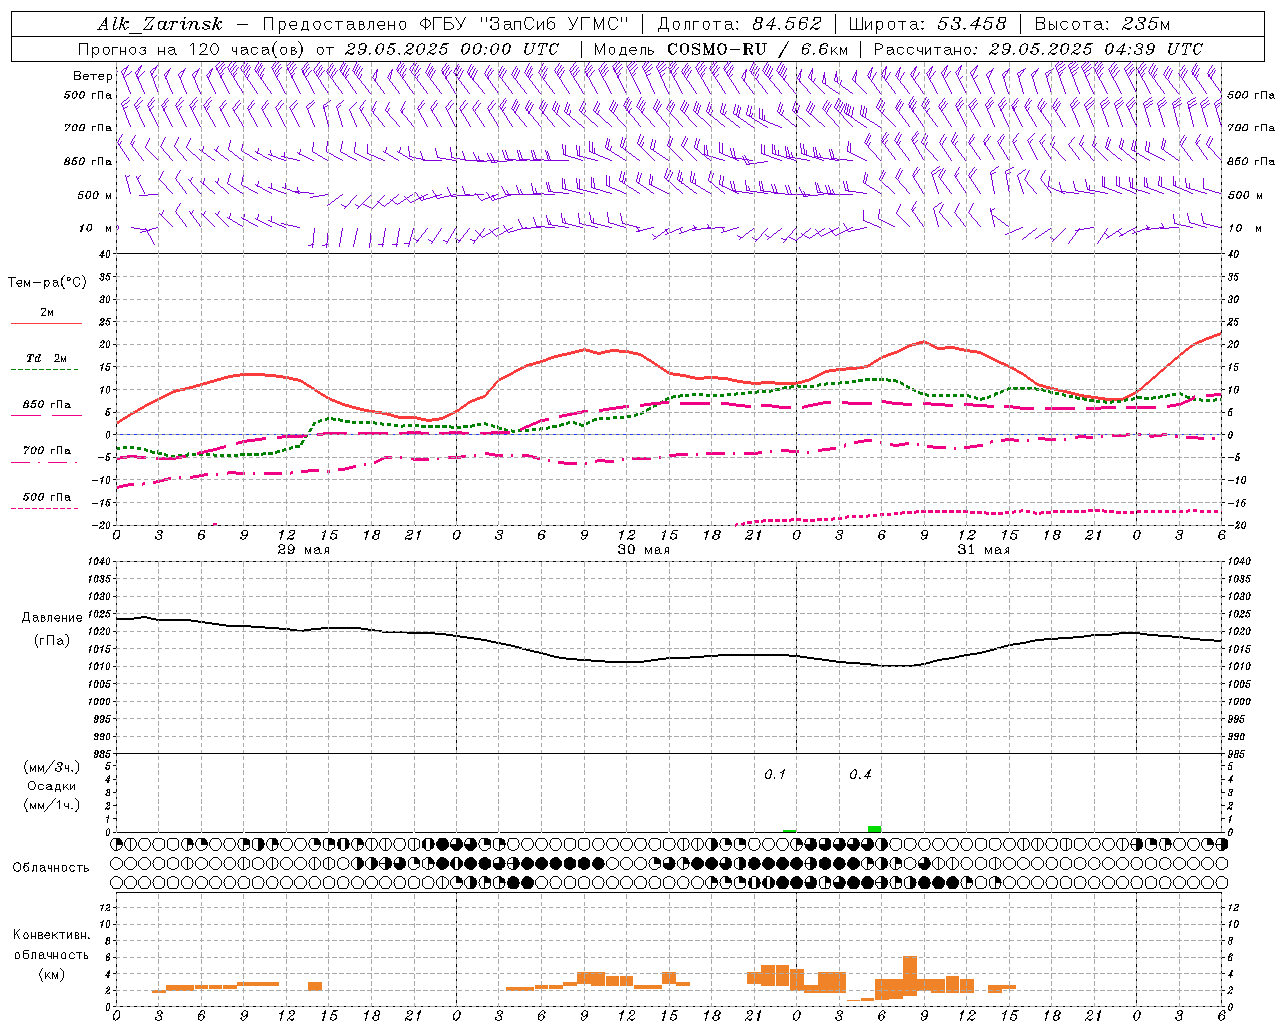
Task: Click the green dashed Td 2м legend line
Action: 46,369
